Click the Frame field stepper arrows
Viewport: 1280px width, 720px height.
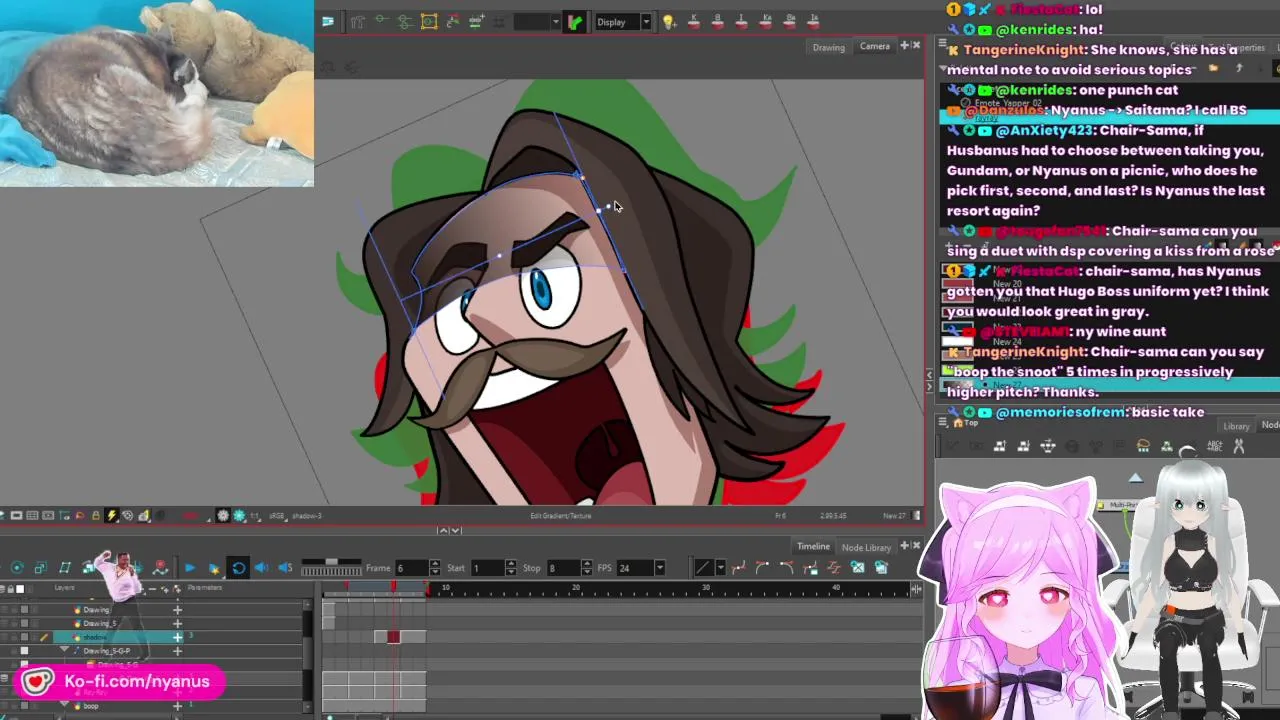pos(435,568)
